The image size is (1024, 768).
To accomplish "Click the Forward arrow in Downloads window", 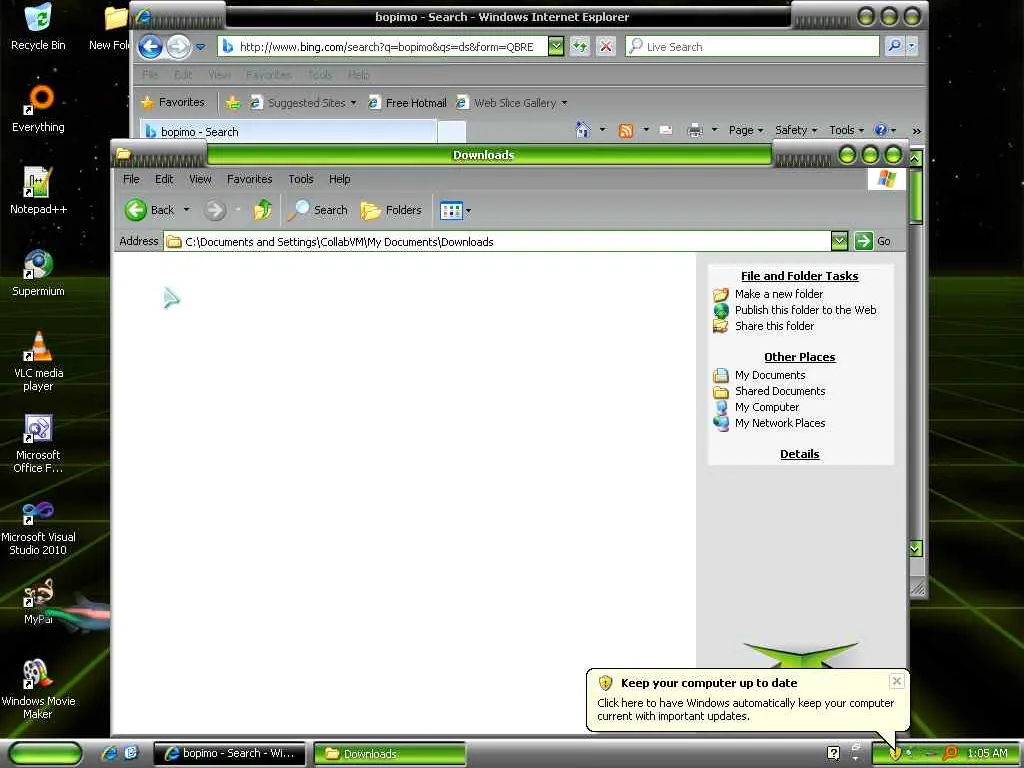I will tap(214, 210).
